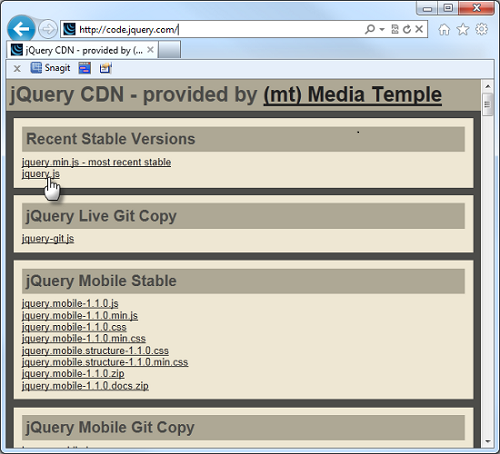Close the Snagit toolbar

click(x=17, y=69)
